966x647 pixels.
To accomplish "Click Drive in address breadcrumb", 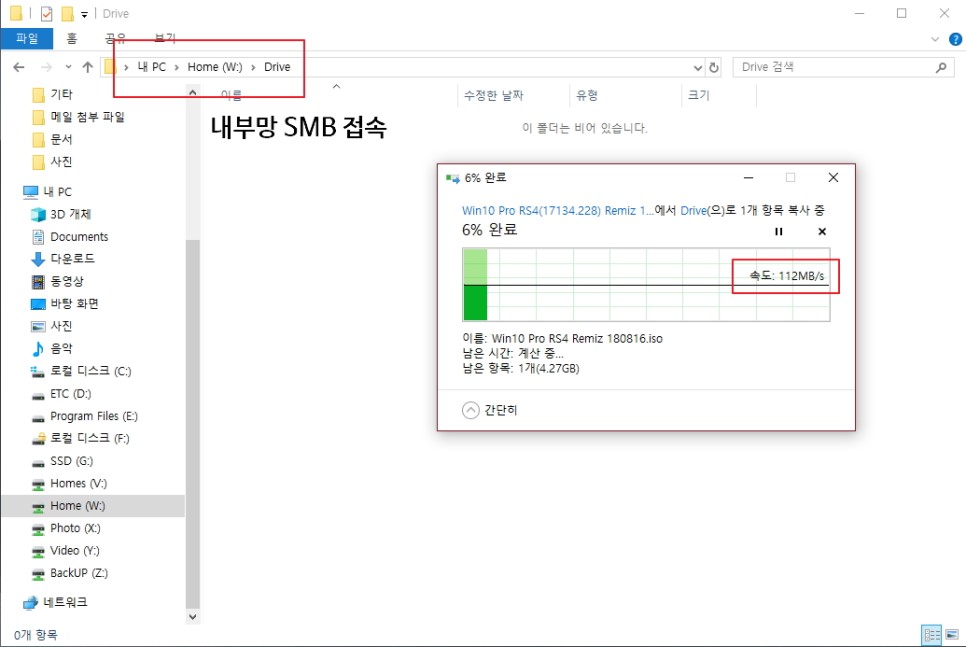I will [277, 67].
